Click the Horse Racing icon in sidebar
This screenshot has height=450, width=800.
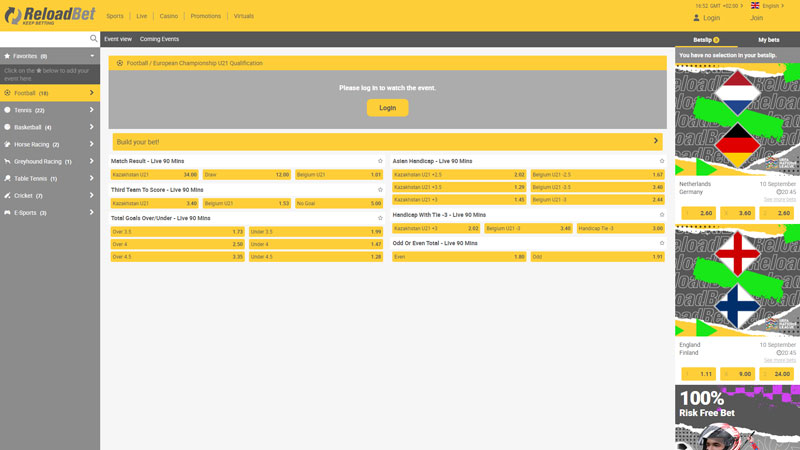[x=8, y=144]
